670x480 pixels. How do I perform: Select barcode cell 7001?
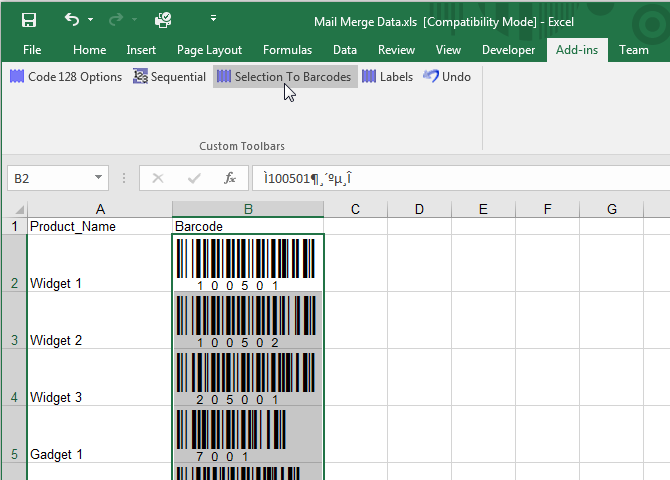[248, 434]
